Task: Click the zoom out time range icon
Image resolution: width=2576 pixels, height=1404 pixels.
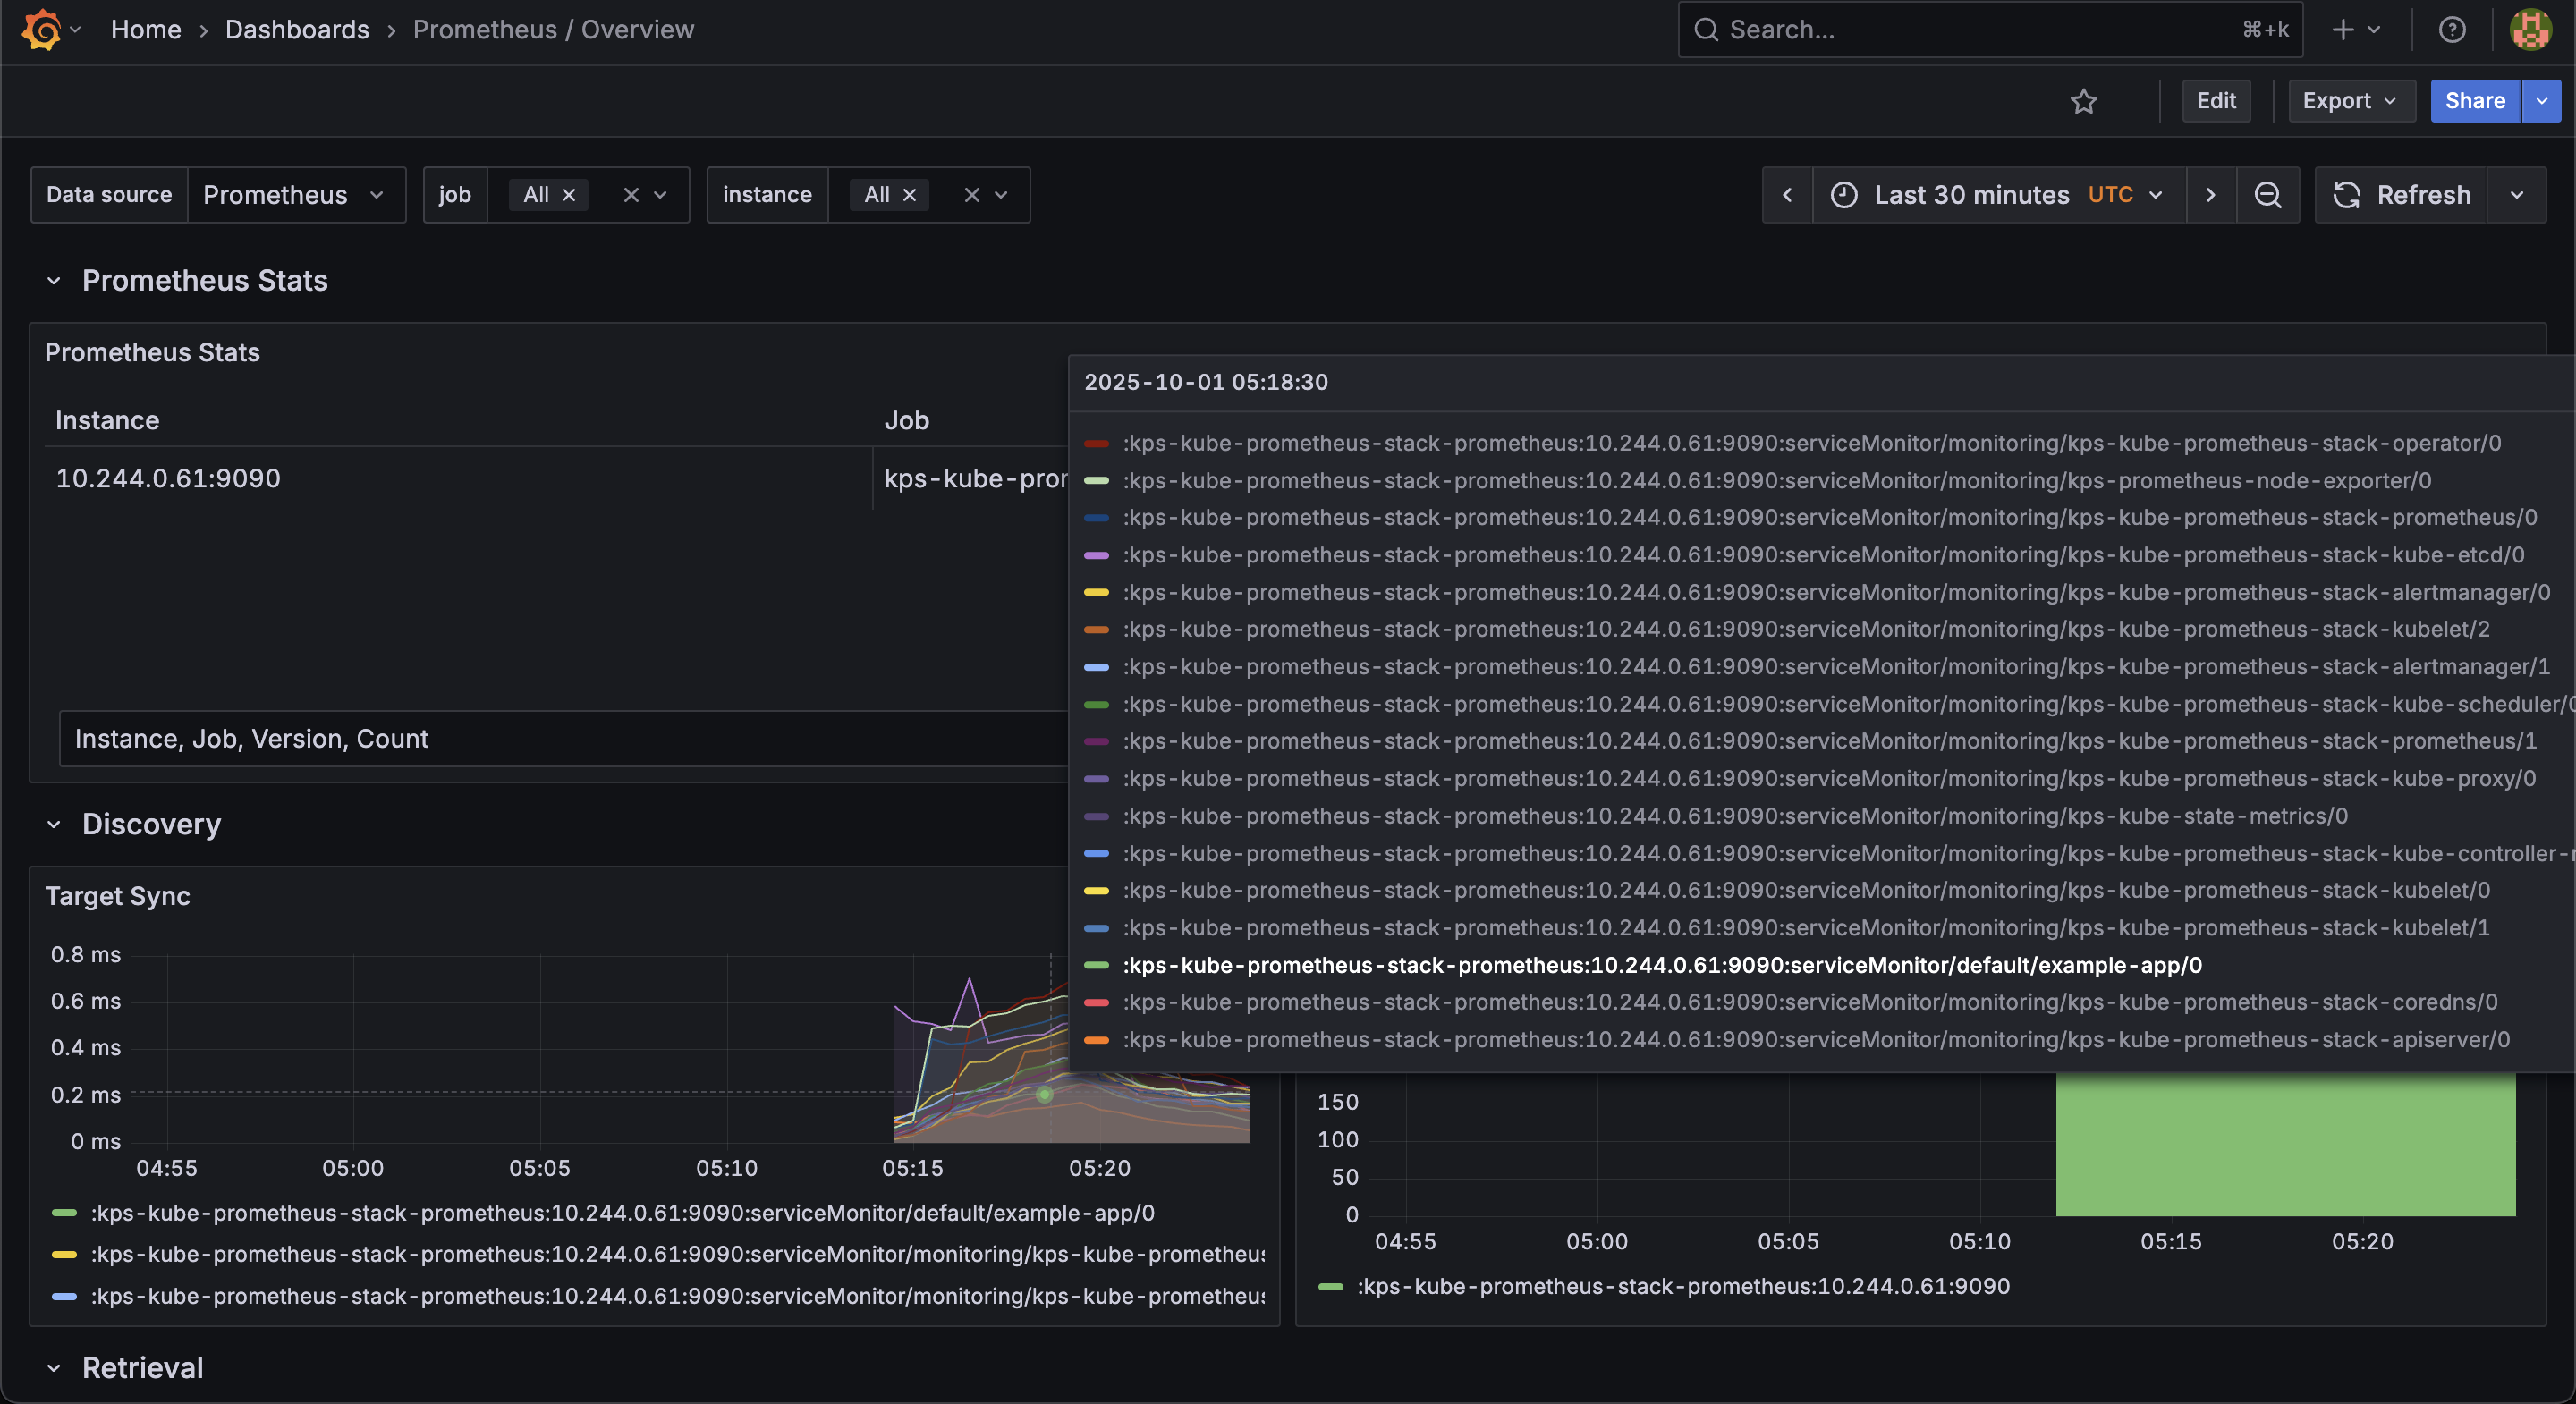Action: click(x=2267, y=195)
